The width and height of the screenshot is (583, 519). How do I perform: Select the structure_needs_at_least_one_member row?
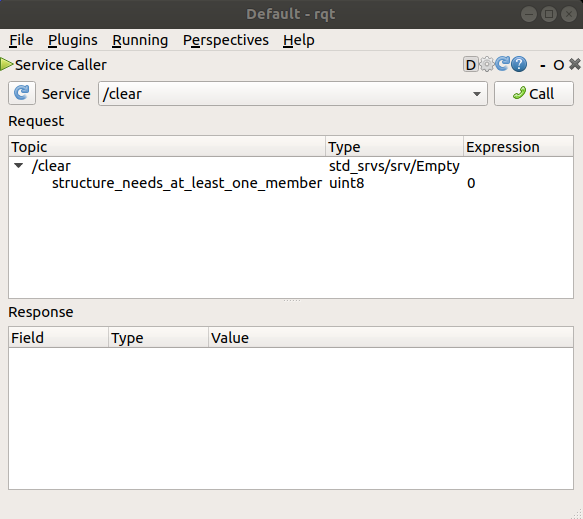click(x=291, y=183)
